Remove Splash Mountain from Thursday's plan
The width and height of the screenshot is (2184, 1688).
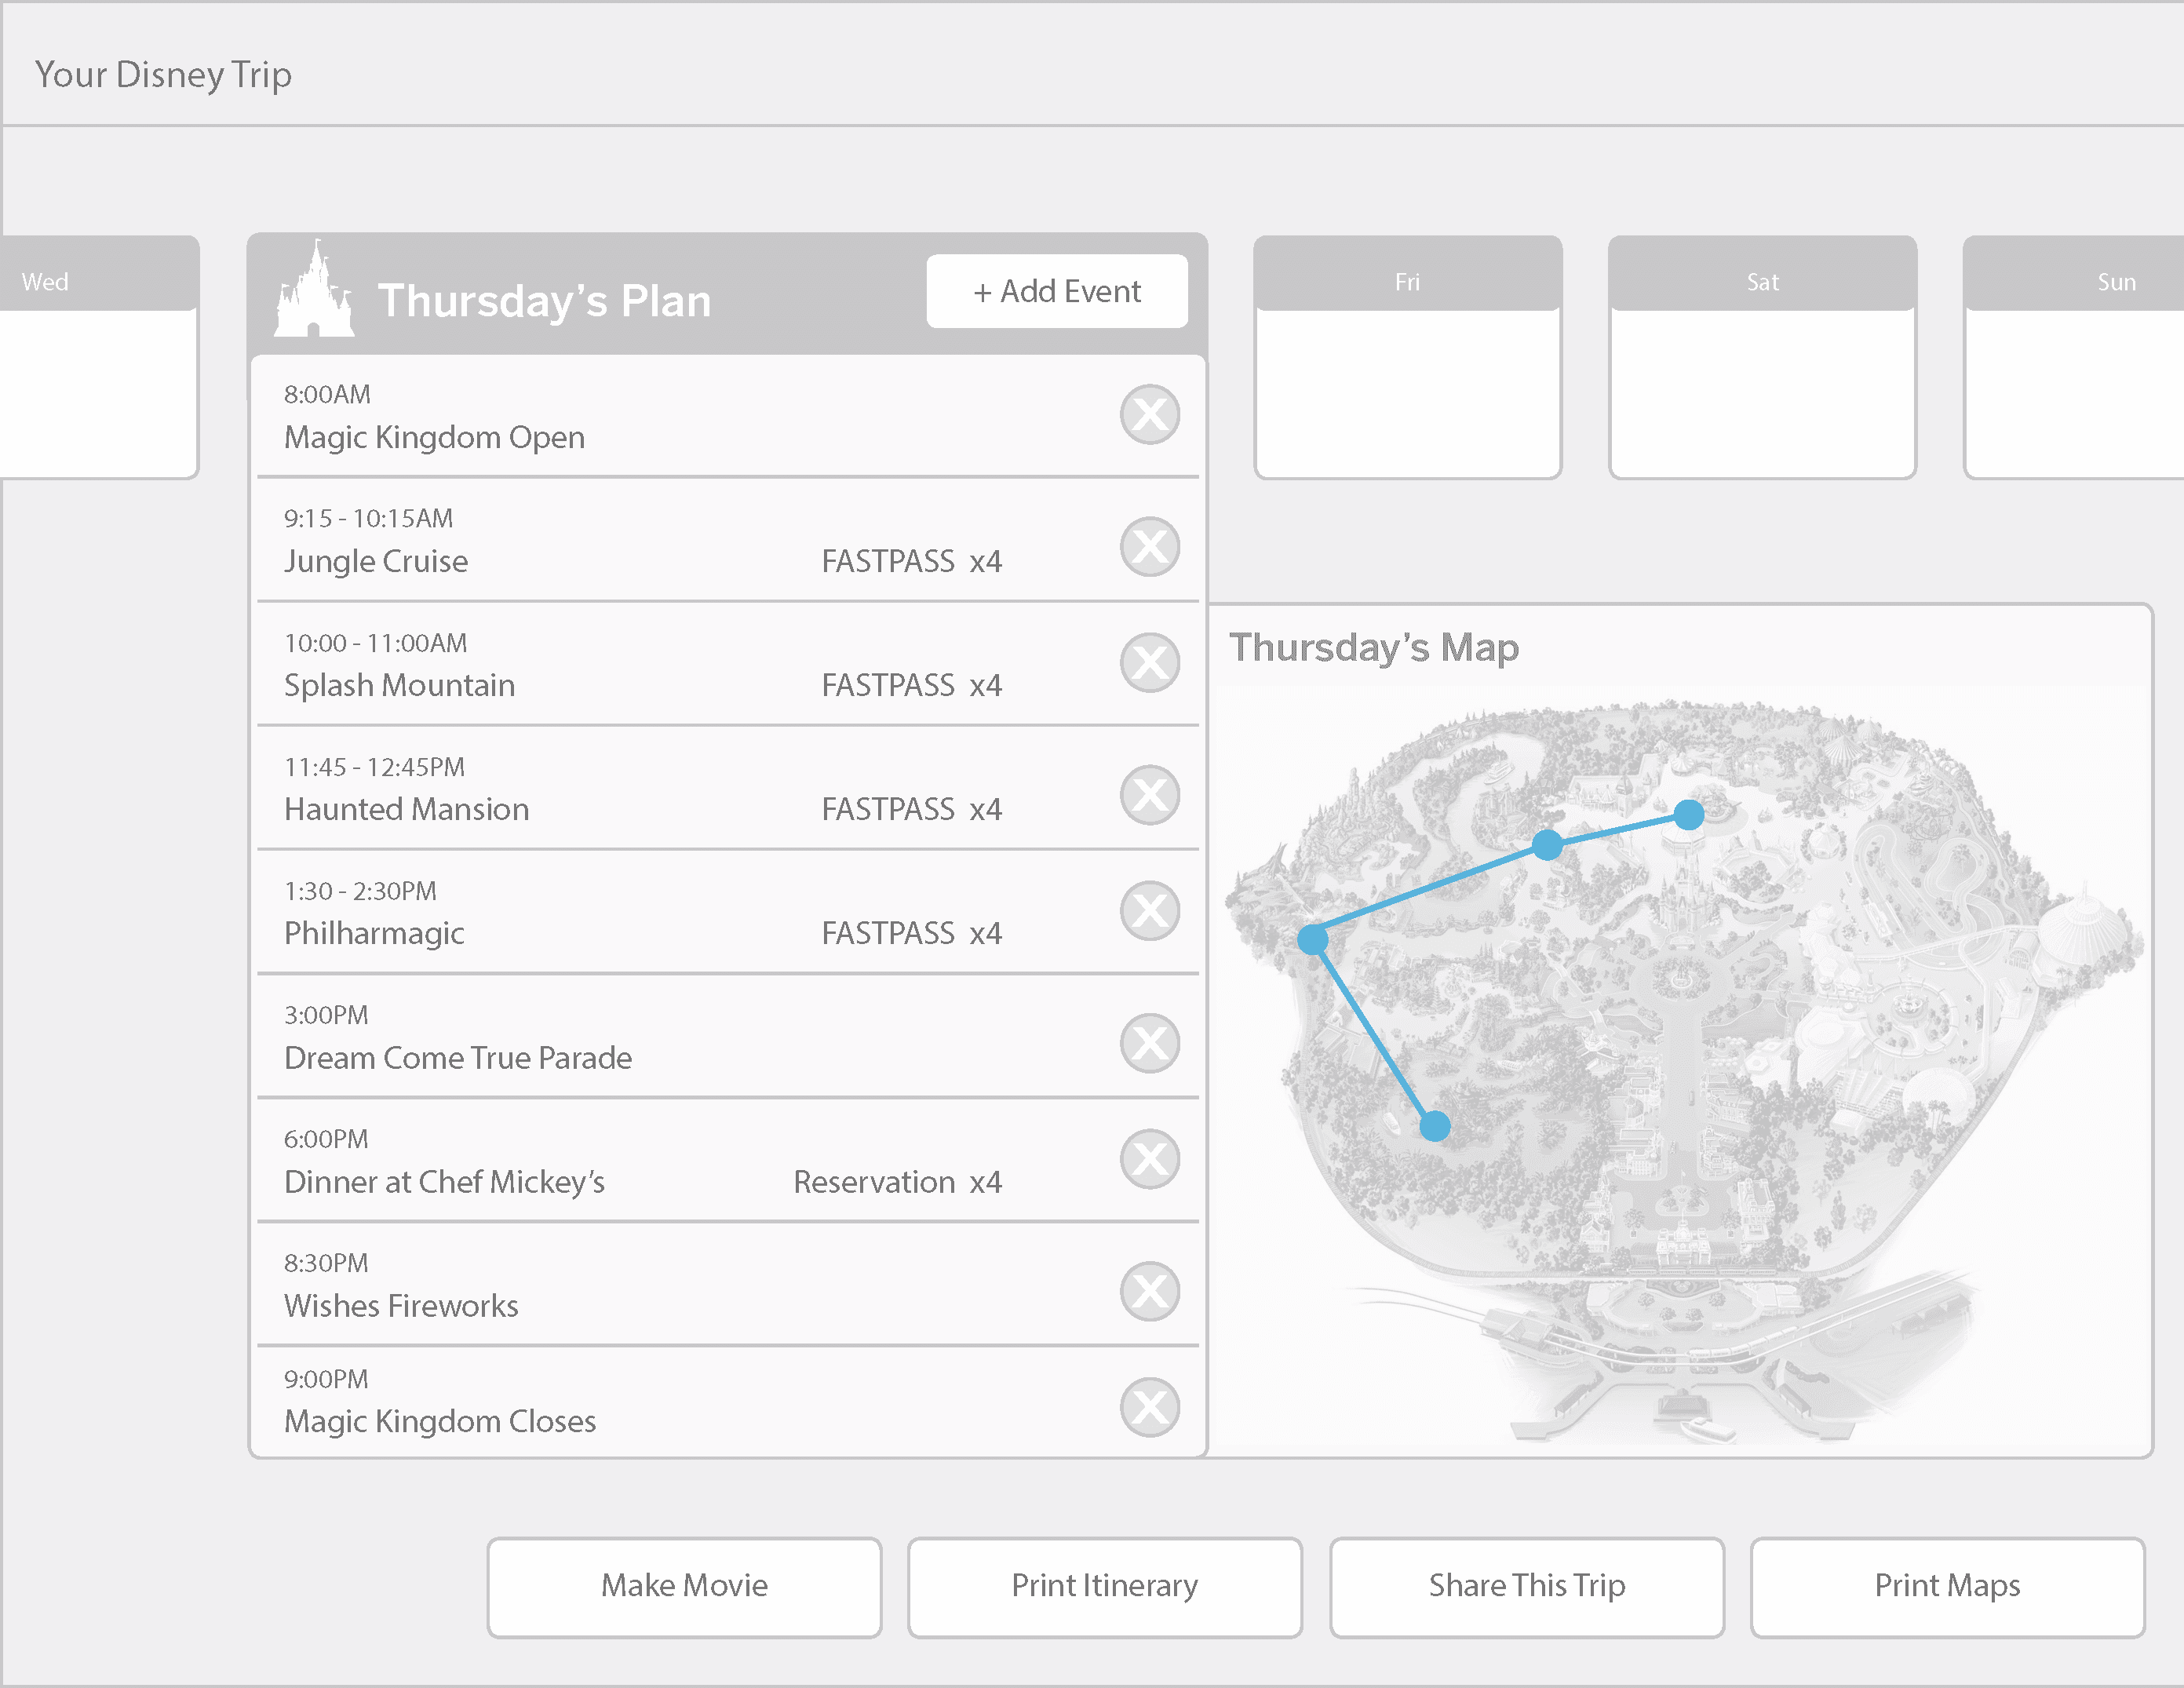[1149, 662]
